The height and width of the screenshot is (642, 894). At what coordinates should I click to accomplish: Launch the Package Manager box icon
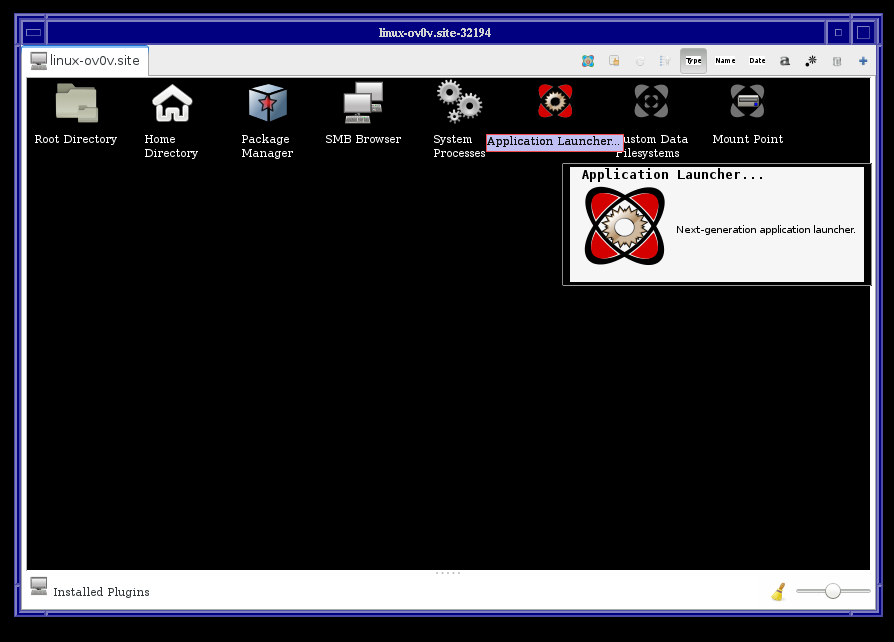267,103
